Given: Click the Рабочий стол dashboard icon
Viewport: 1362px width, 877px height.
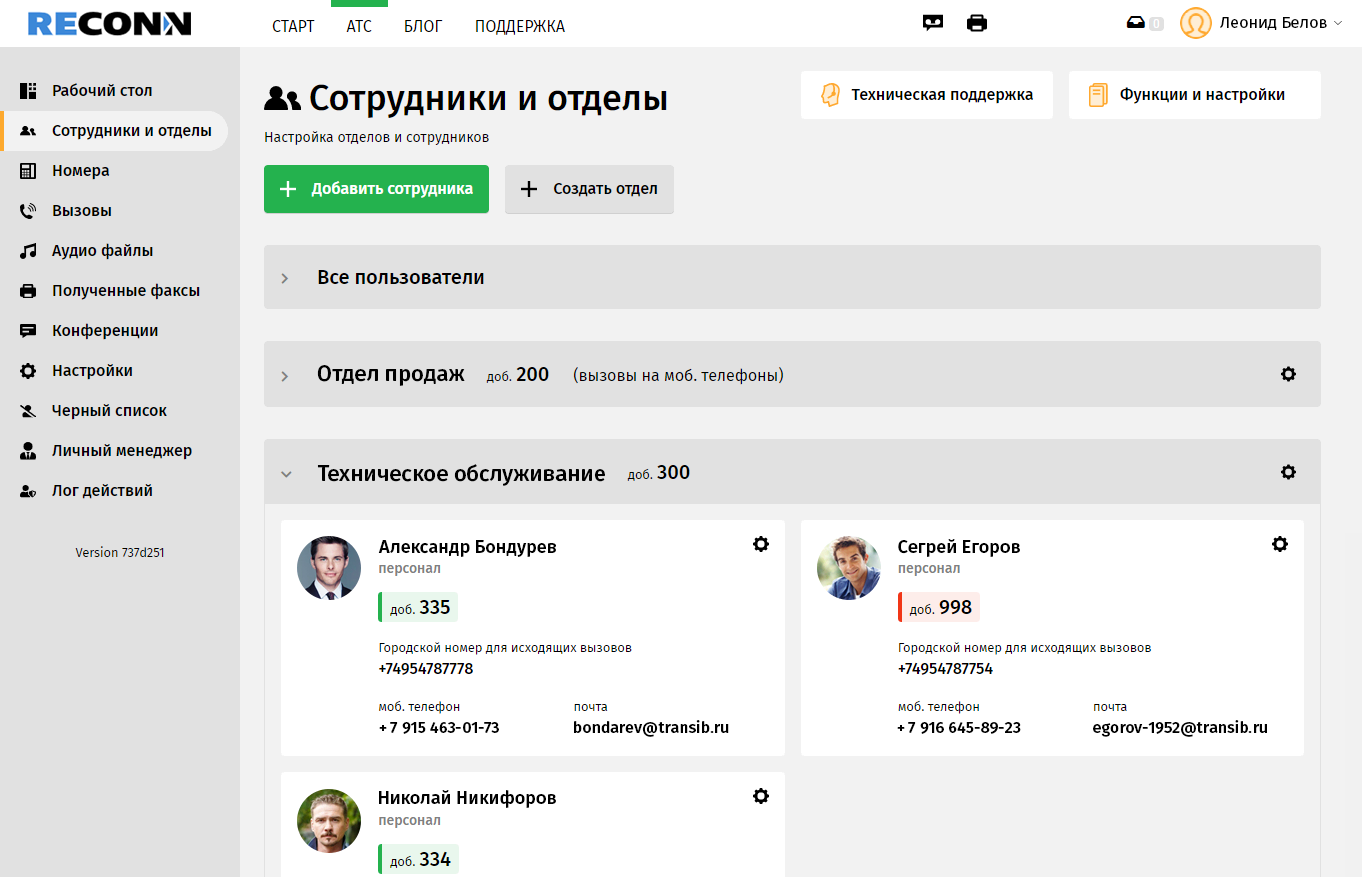Looking at the screenshot, I should 29,91.
